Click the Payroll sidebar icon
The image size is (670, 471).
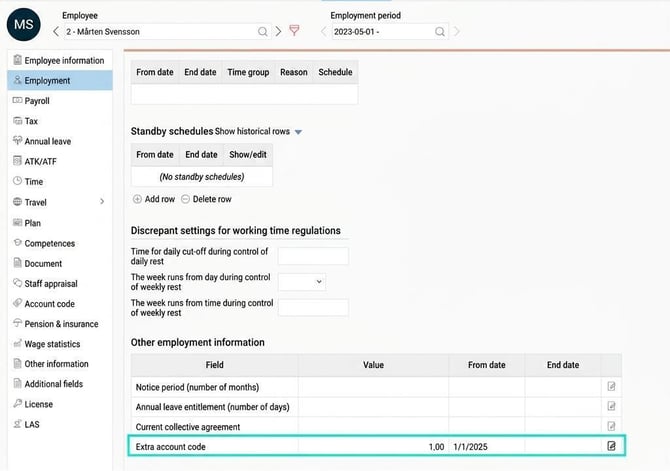click(x=17, y=100)
